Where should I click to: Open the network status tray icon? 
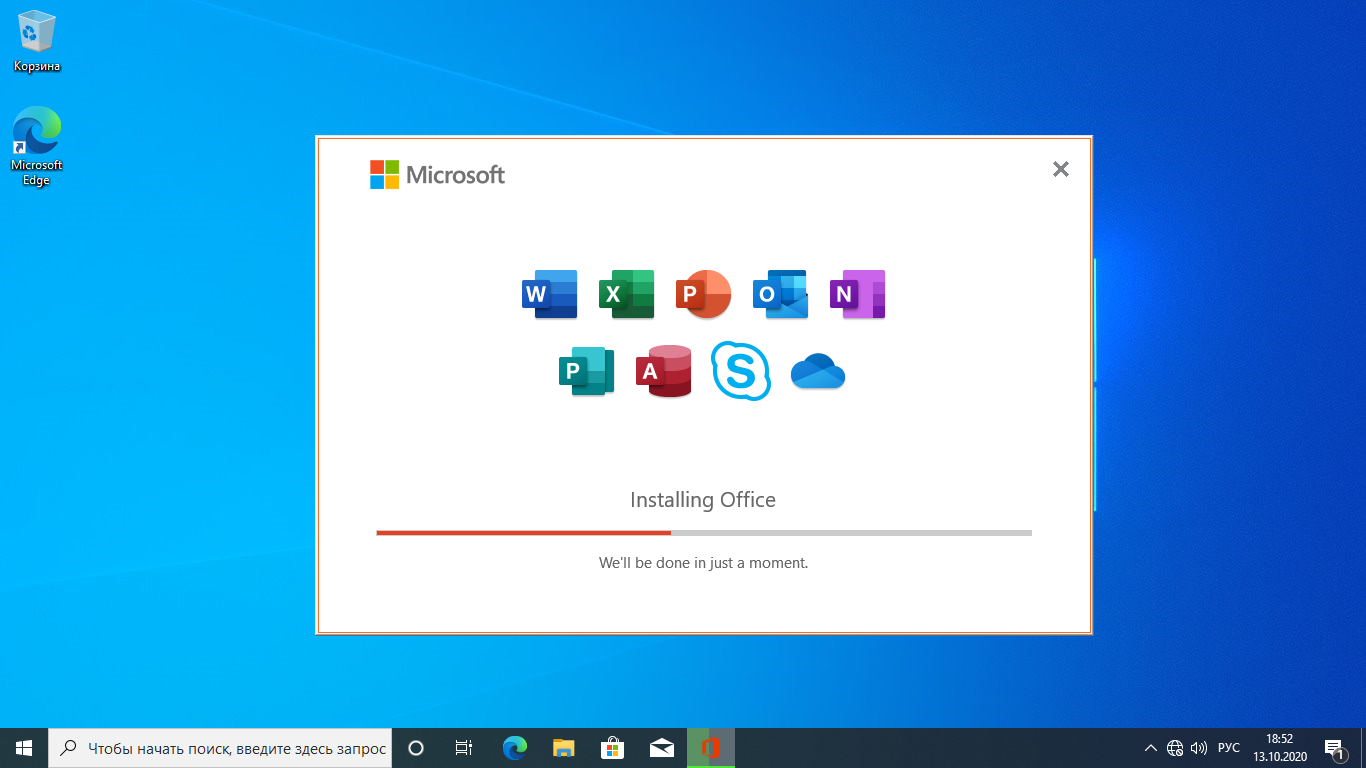pos(1175,748)
